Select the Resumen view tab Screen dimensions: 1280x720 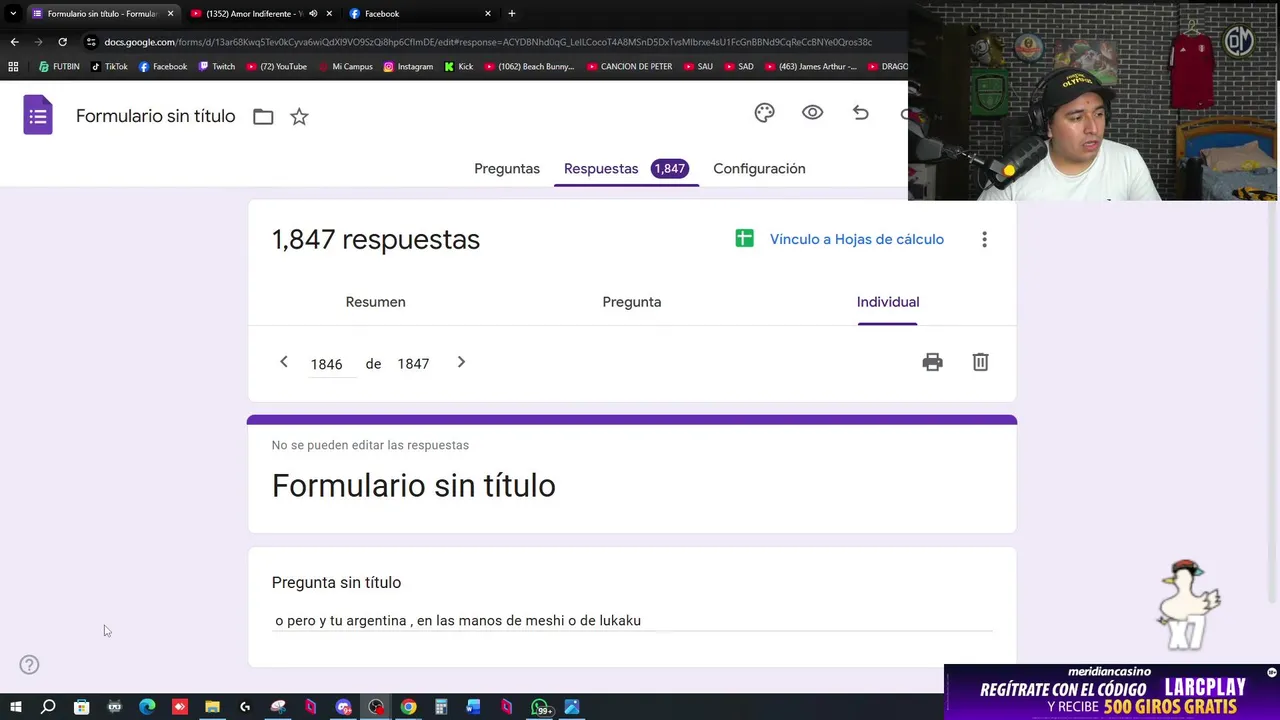point(375,302)
